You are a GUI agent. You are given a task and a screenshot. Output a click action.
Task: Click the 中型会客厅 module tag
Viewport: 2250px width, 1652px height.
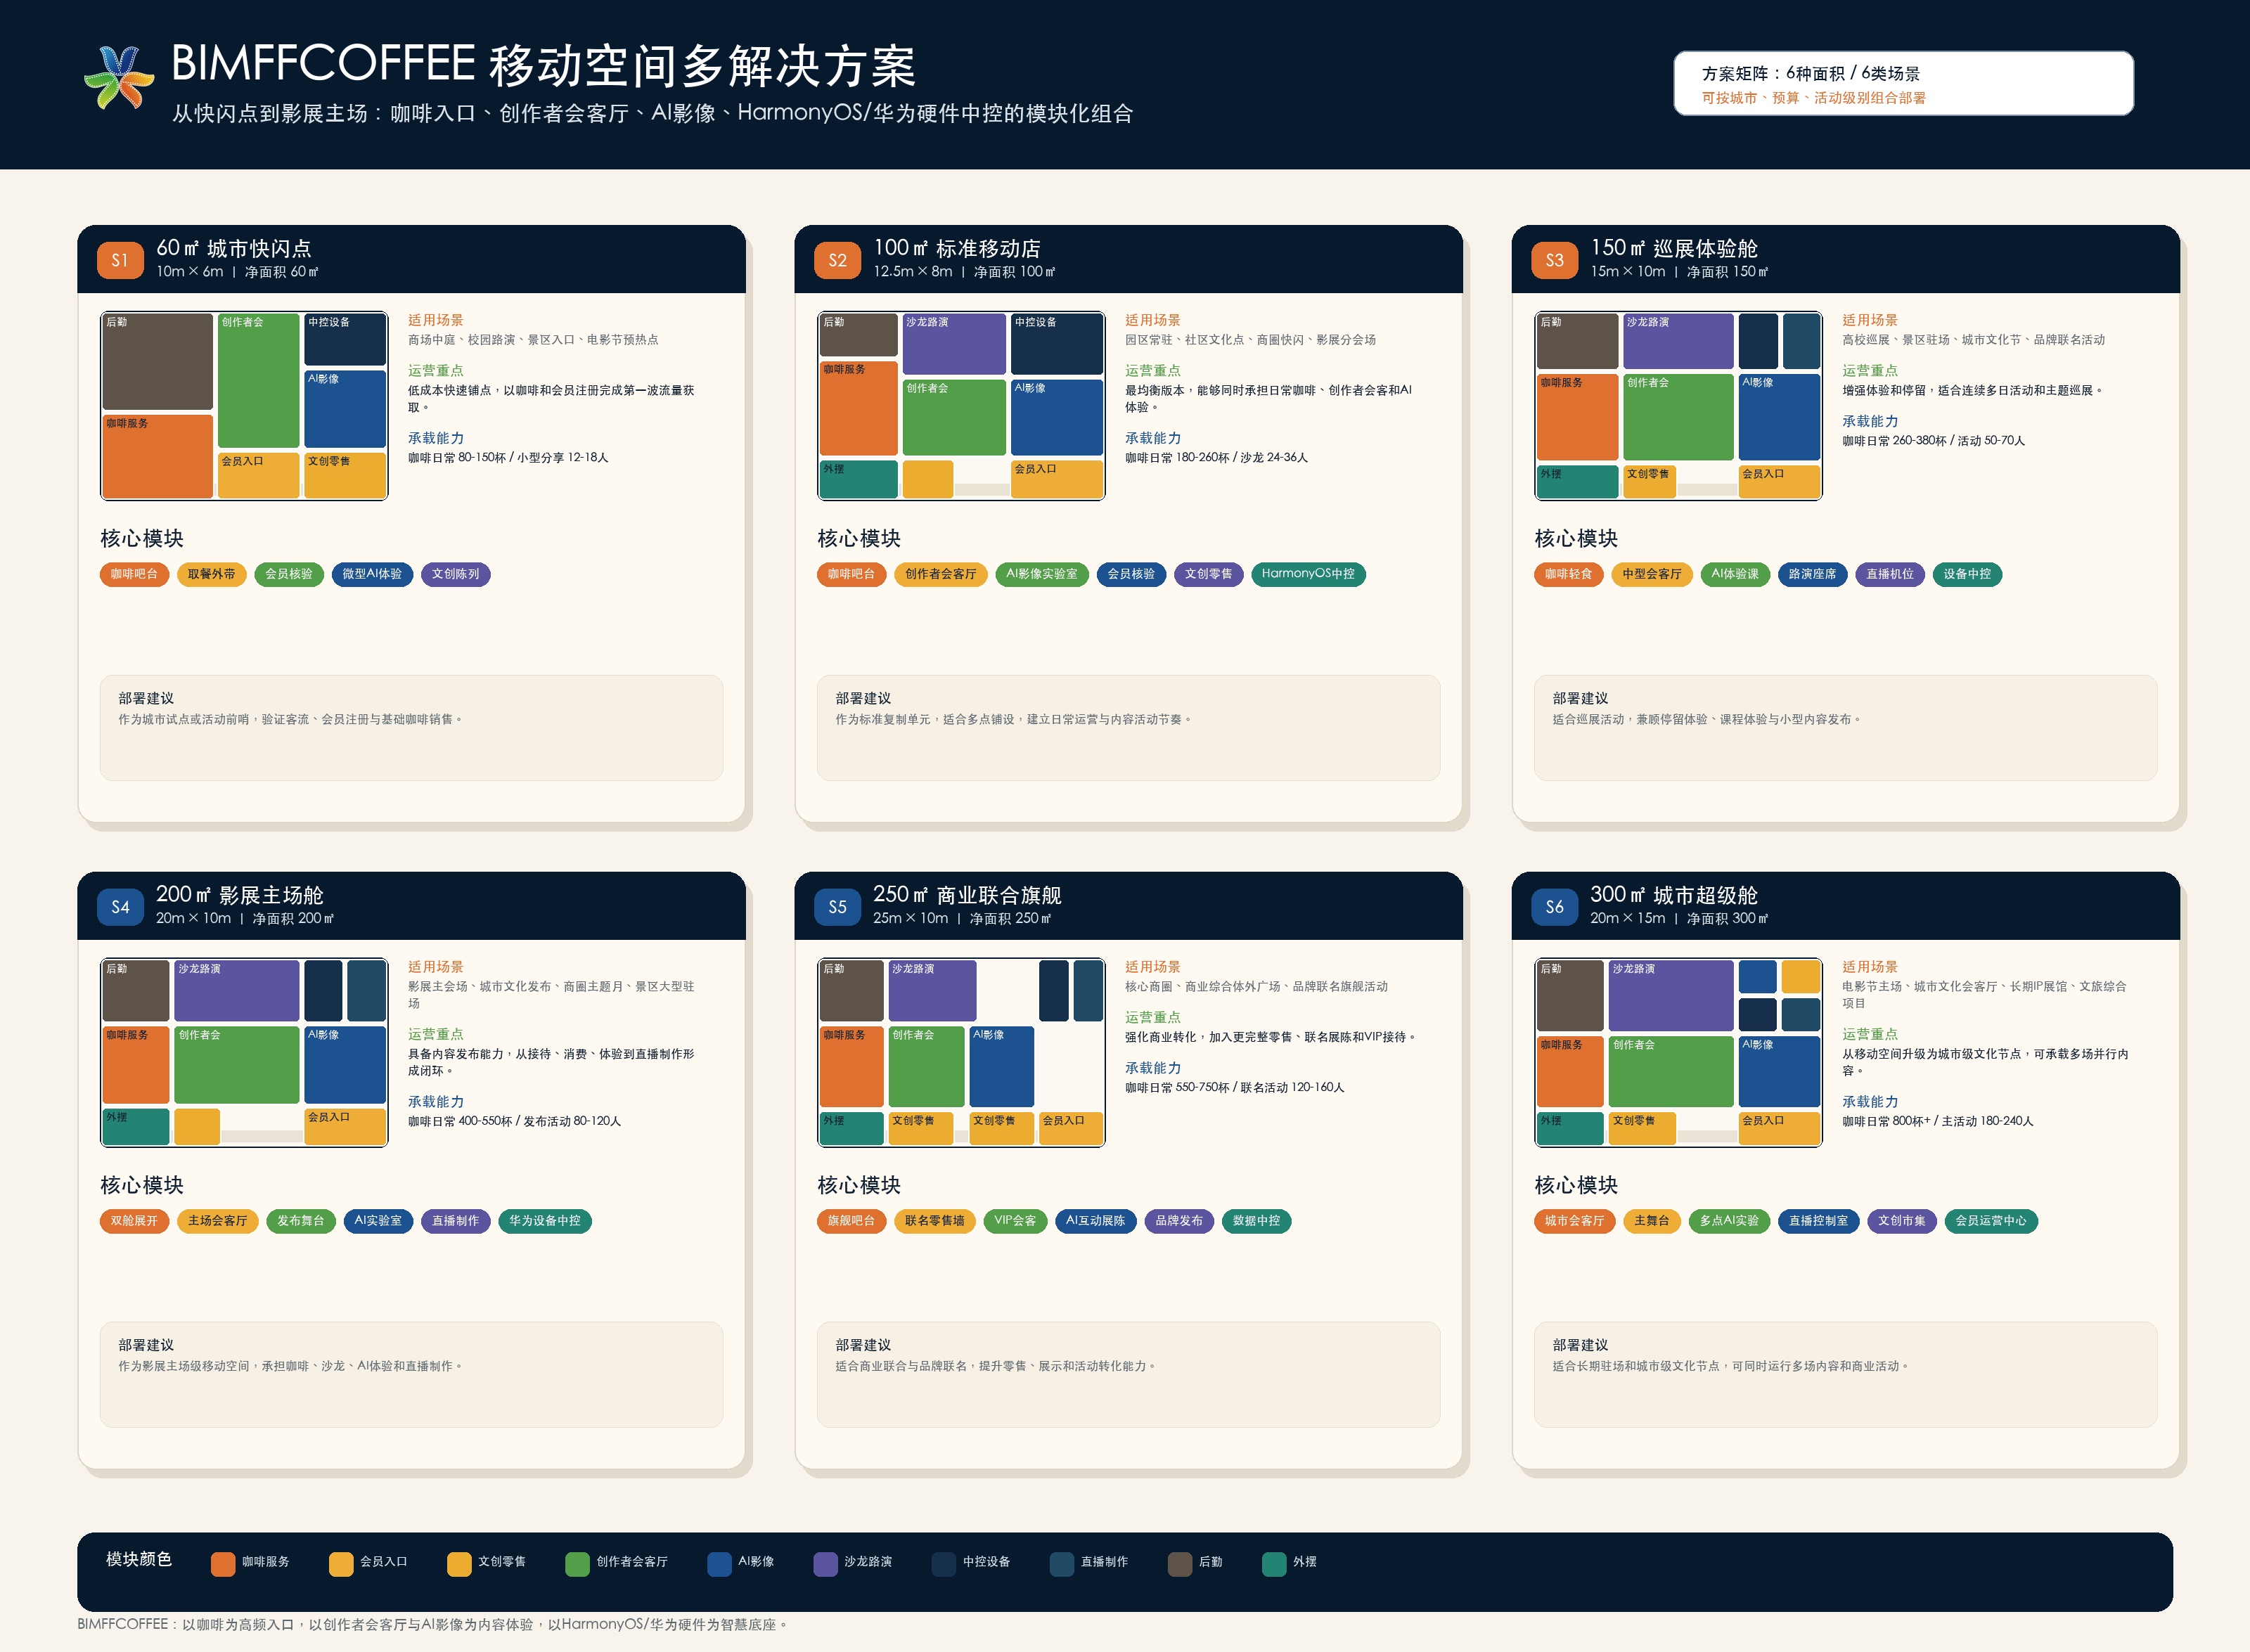tap(1652, 574)
